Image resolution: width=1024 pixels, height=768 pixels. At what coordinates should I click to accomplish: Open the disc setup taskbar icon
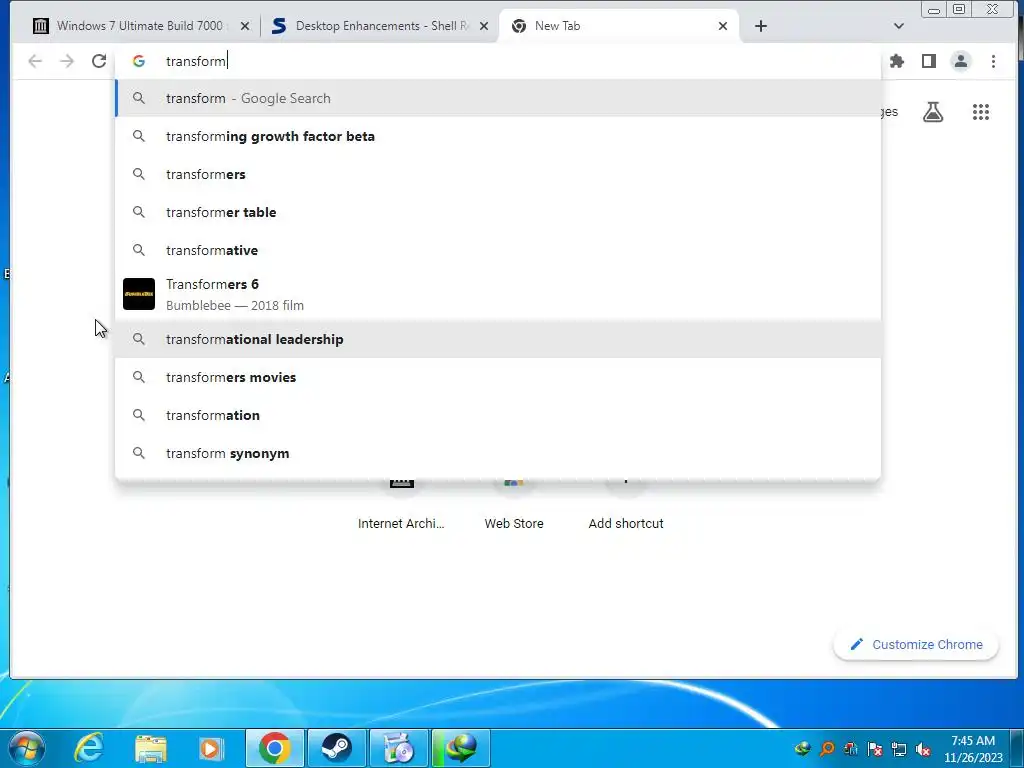(x=399, y=748)
